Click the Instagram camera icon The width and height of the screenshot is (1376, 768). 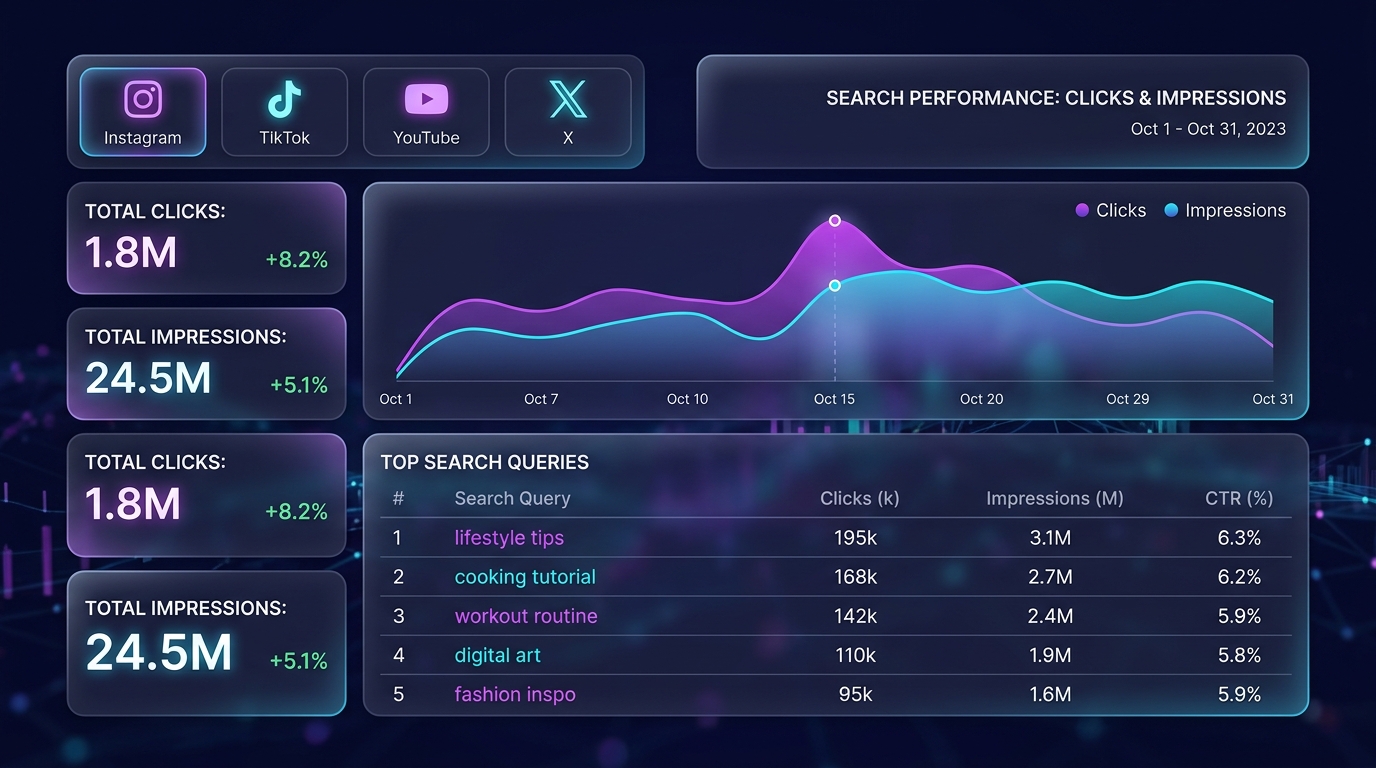(x=143, y=99)
